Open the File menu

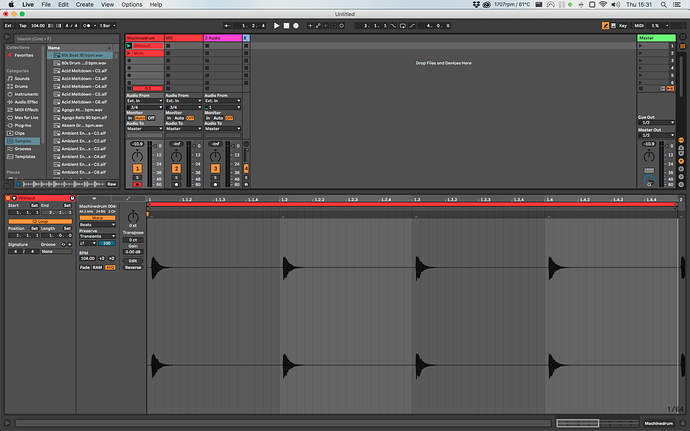[x=46, y=4]
